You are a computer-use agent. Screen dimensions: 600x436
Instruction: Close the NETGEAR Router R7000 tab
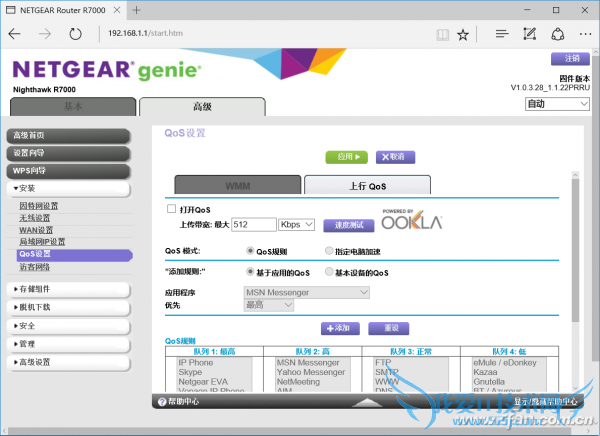pyautogui.click(x=117, y=10)
